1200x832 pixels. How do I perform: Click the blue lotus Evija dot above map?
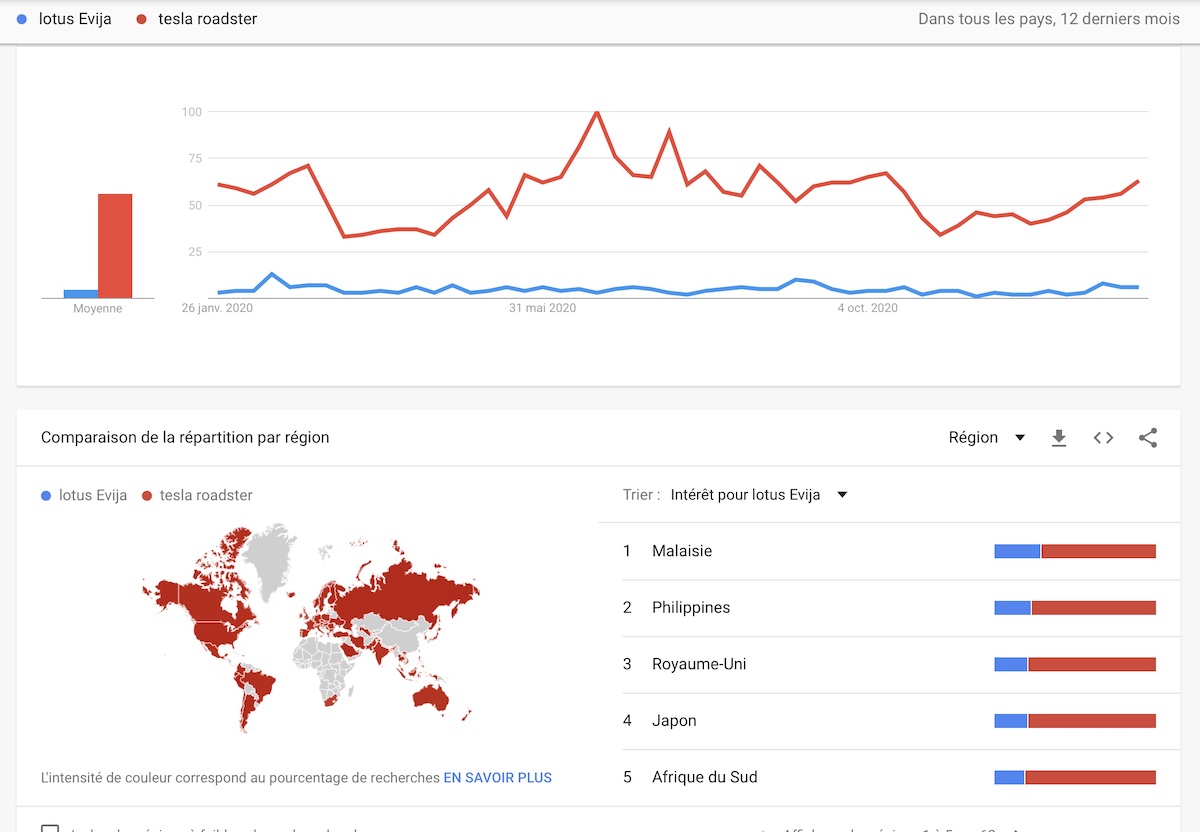coord(46,496)
